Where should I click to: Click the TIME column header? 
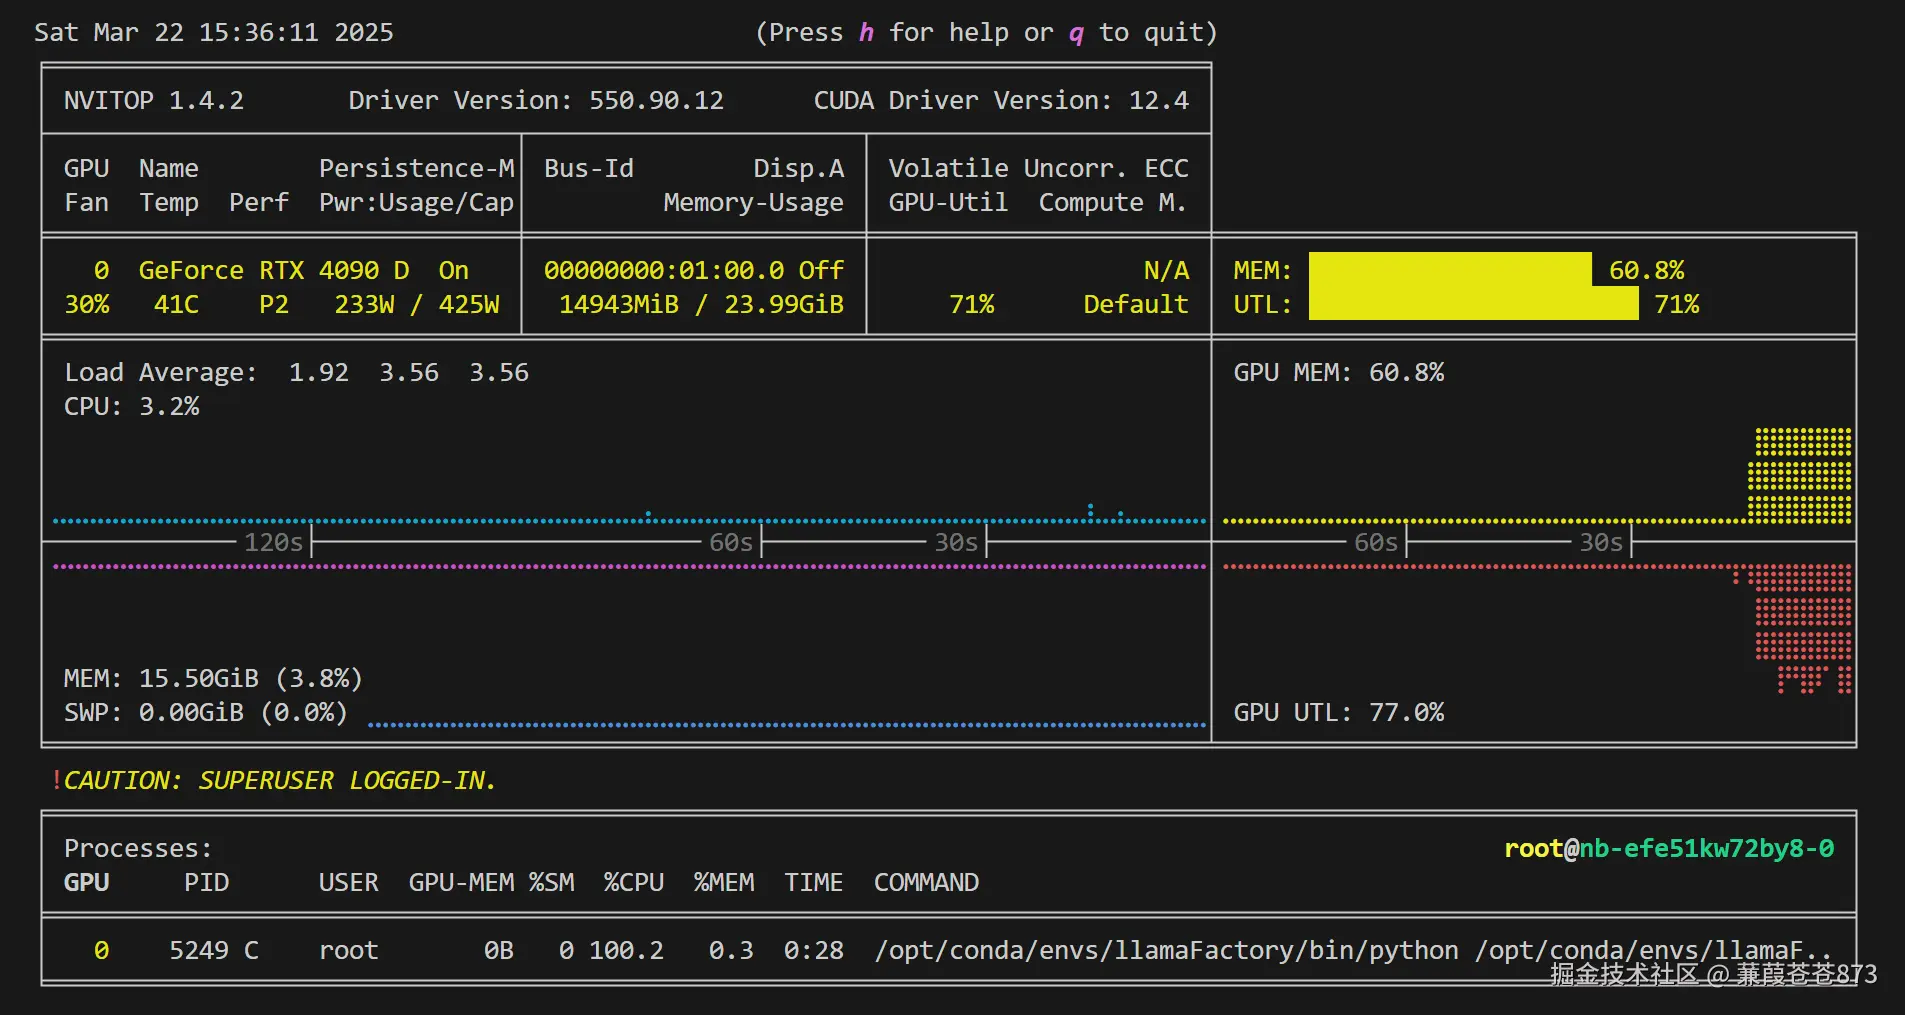click(813, 883)
